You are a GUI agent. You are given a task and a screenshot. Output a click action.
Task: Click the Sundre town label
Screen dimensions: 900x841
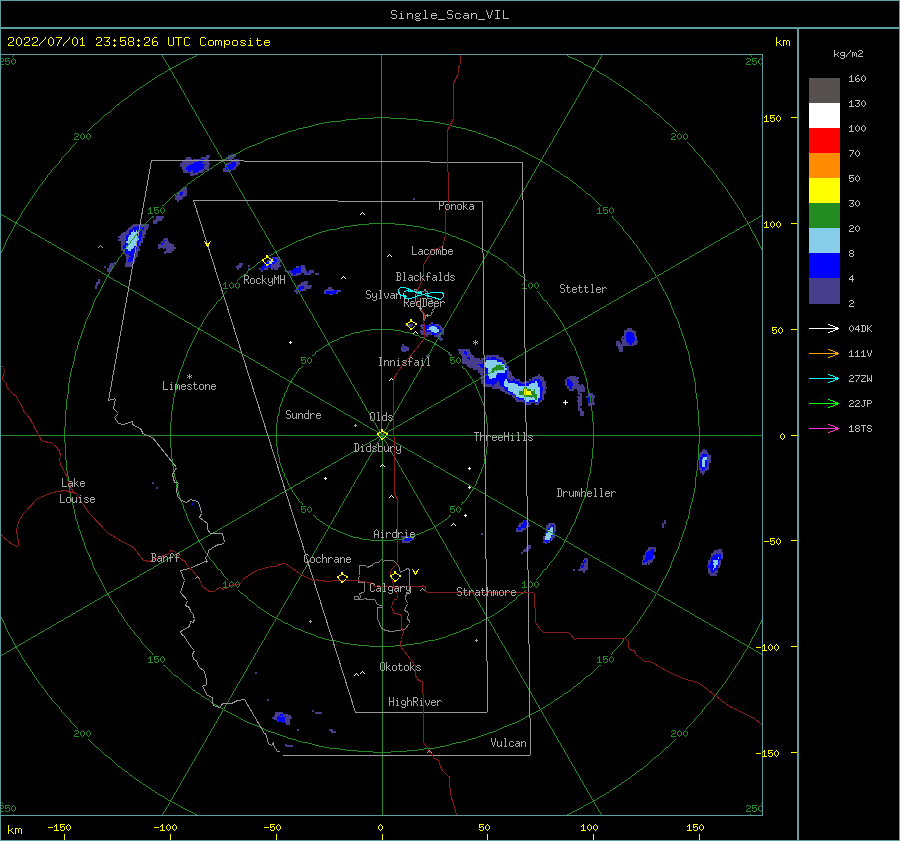303,414
